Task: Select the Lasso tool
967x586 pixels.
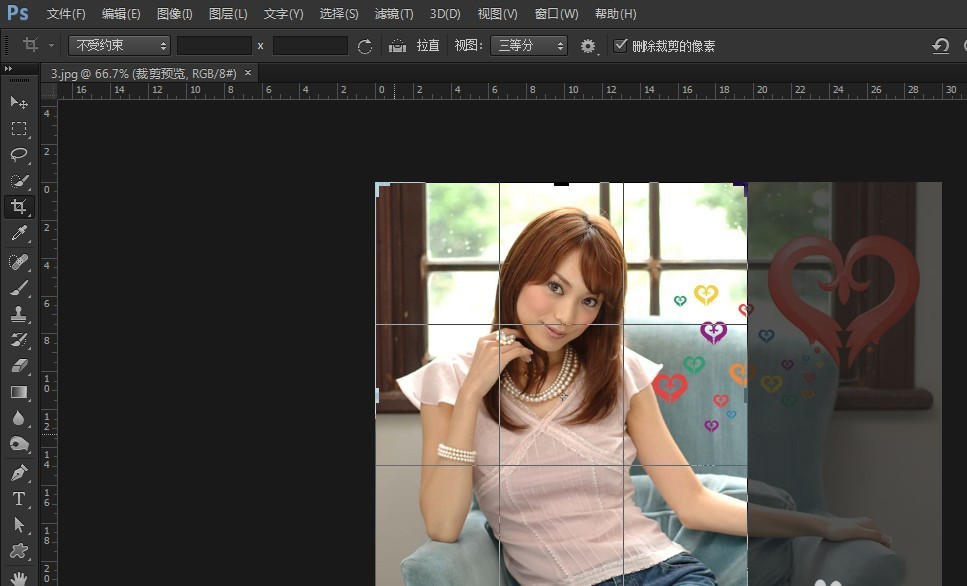Action: pos(19,154)
